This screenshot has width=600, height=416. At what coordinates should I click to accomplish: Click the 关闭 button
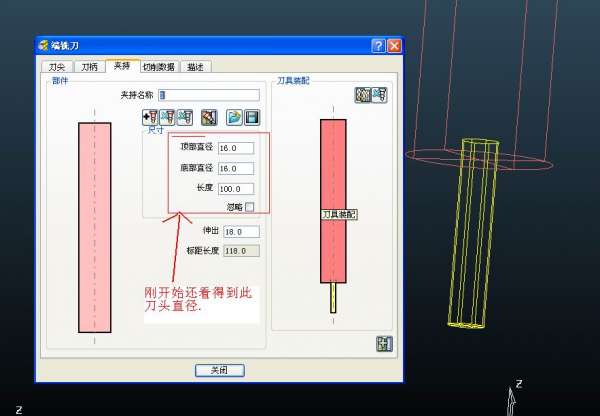220,370
